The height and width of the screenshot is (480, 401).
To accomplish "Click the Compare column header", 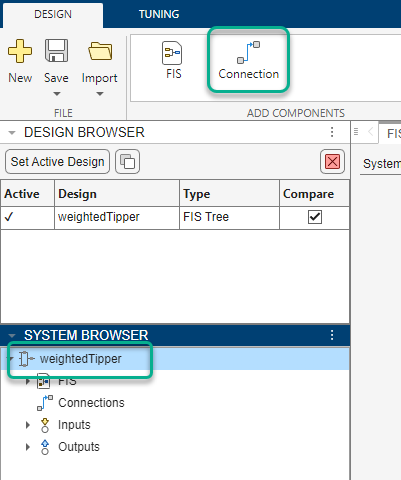I will (x=314, y=194).
